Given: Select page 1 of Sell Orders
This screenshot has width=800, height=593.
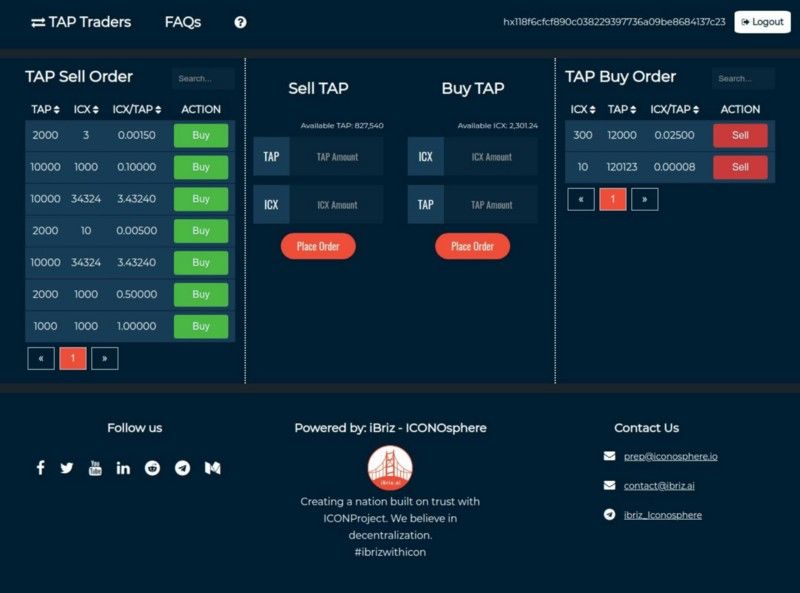Looking at the screenshot, I should 73,358.
